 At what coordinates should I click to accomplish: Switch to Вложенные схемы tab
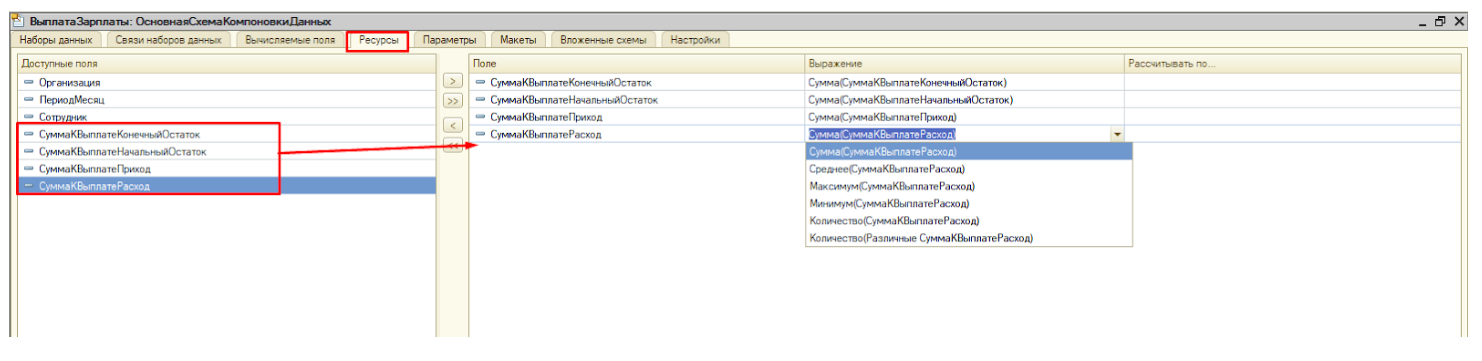(603, 40)
